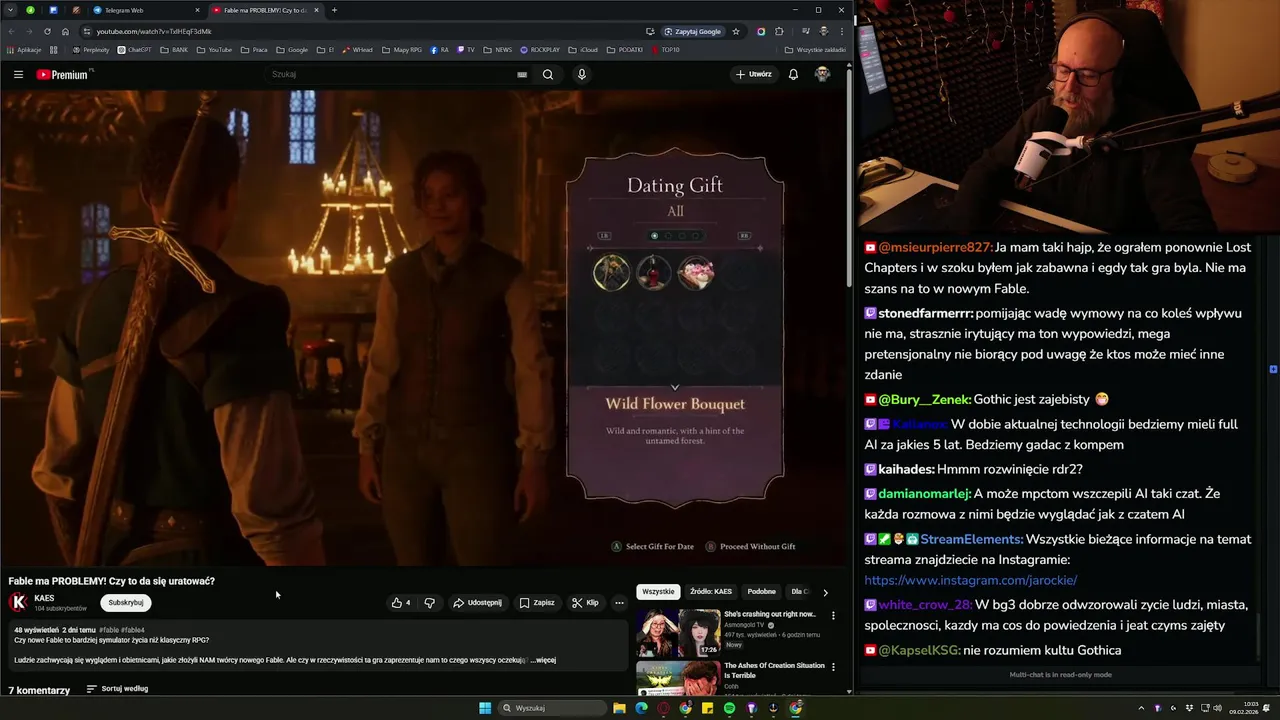Open KAES channel name link
The width and height of the screenshot is (1280, 720).
[44, 598]
